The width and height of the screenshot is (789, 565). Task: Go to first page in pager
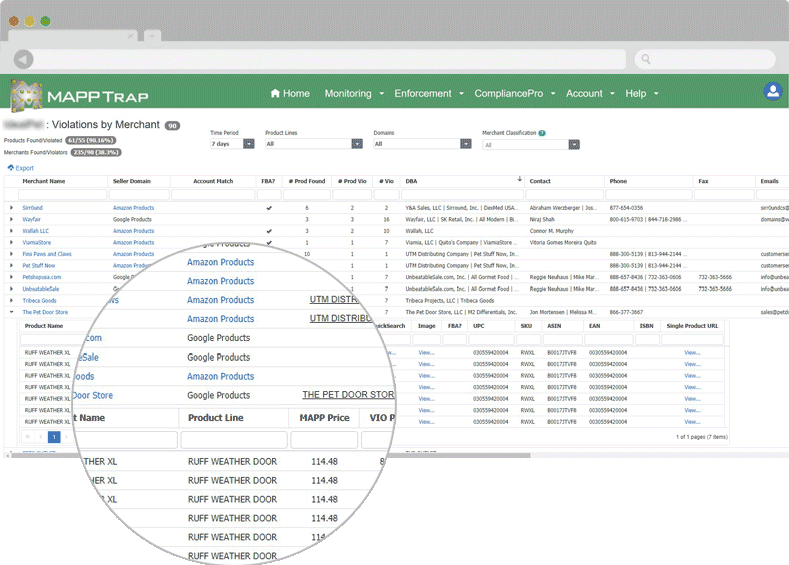click(28, 437)
